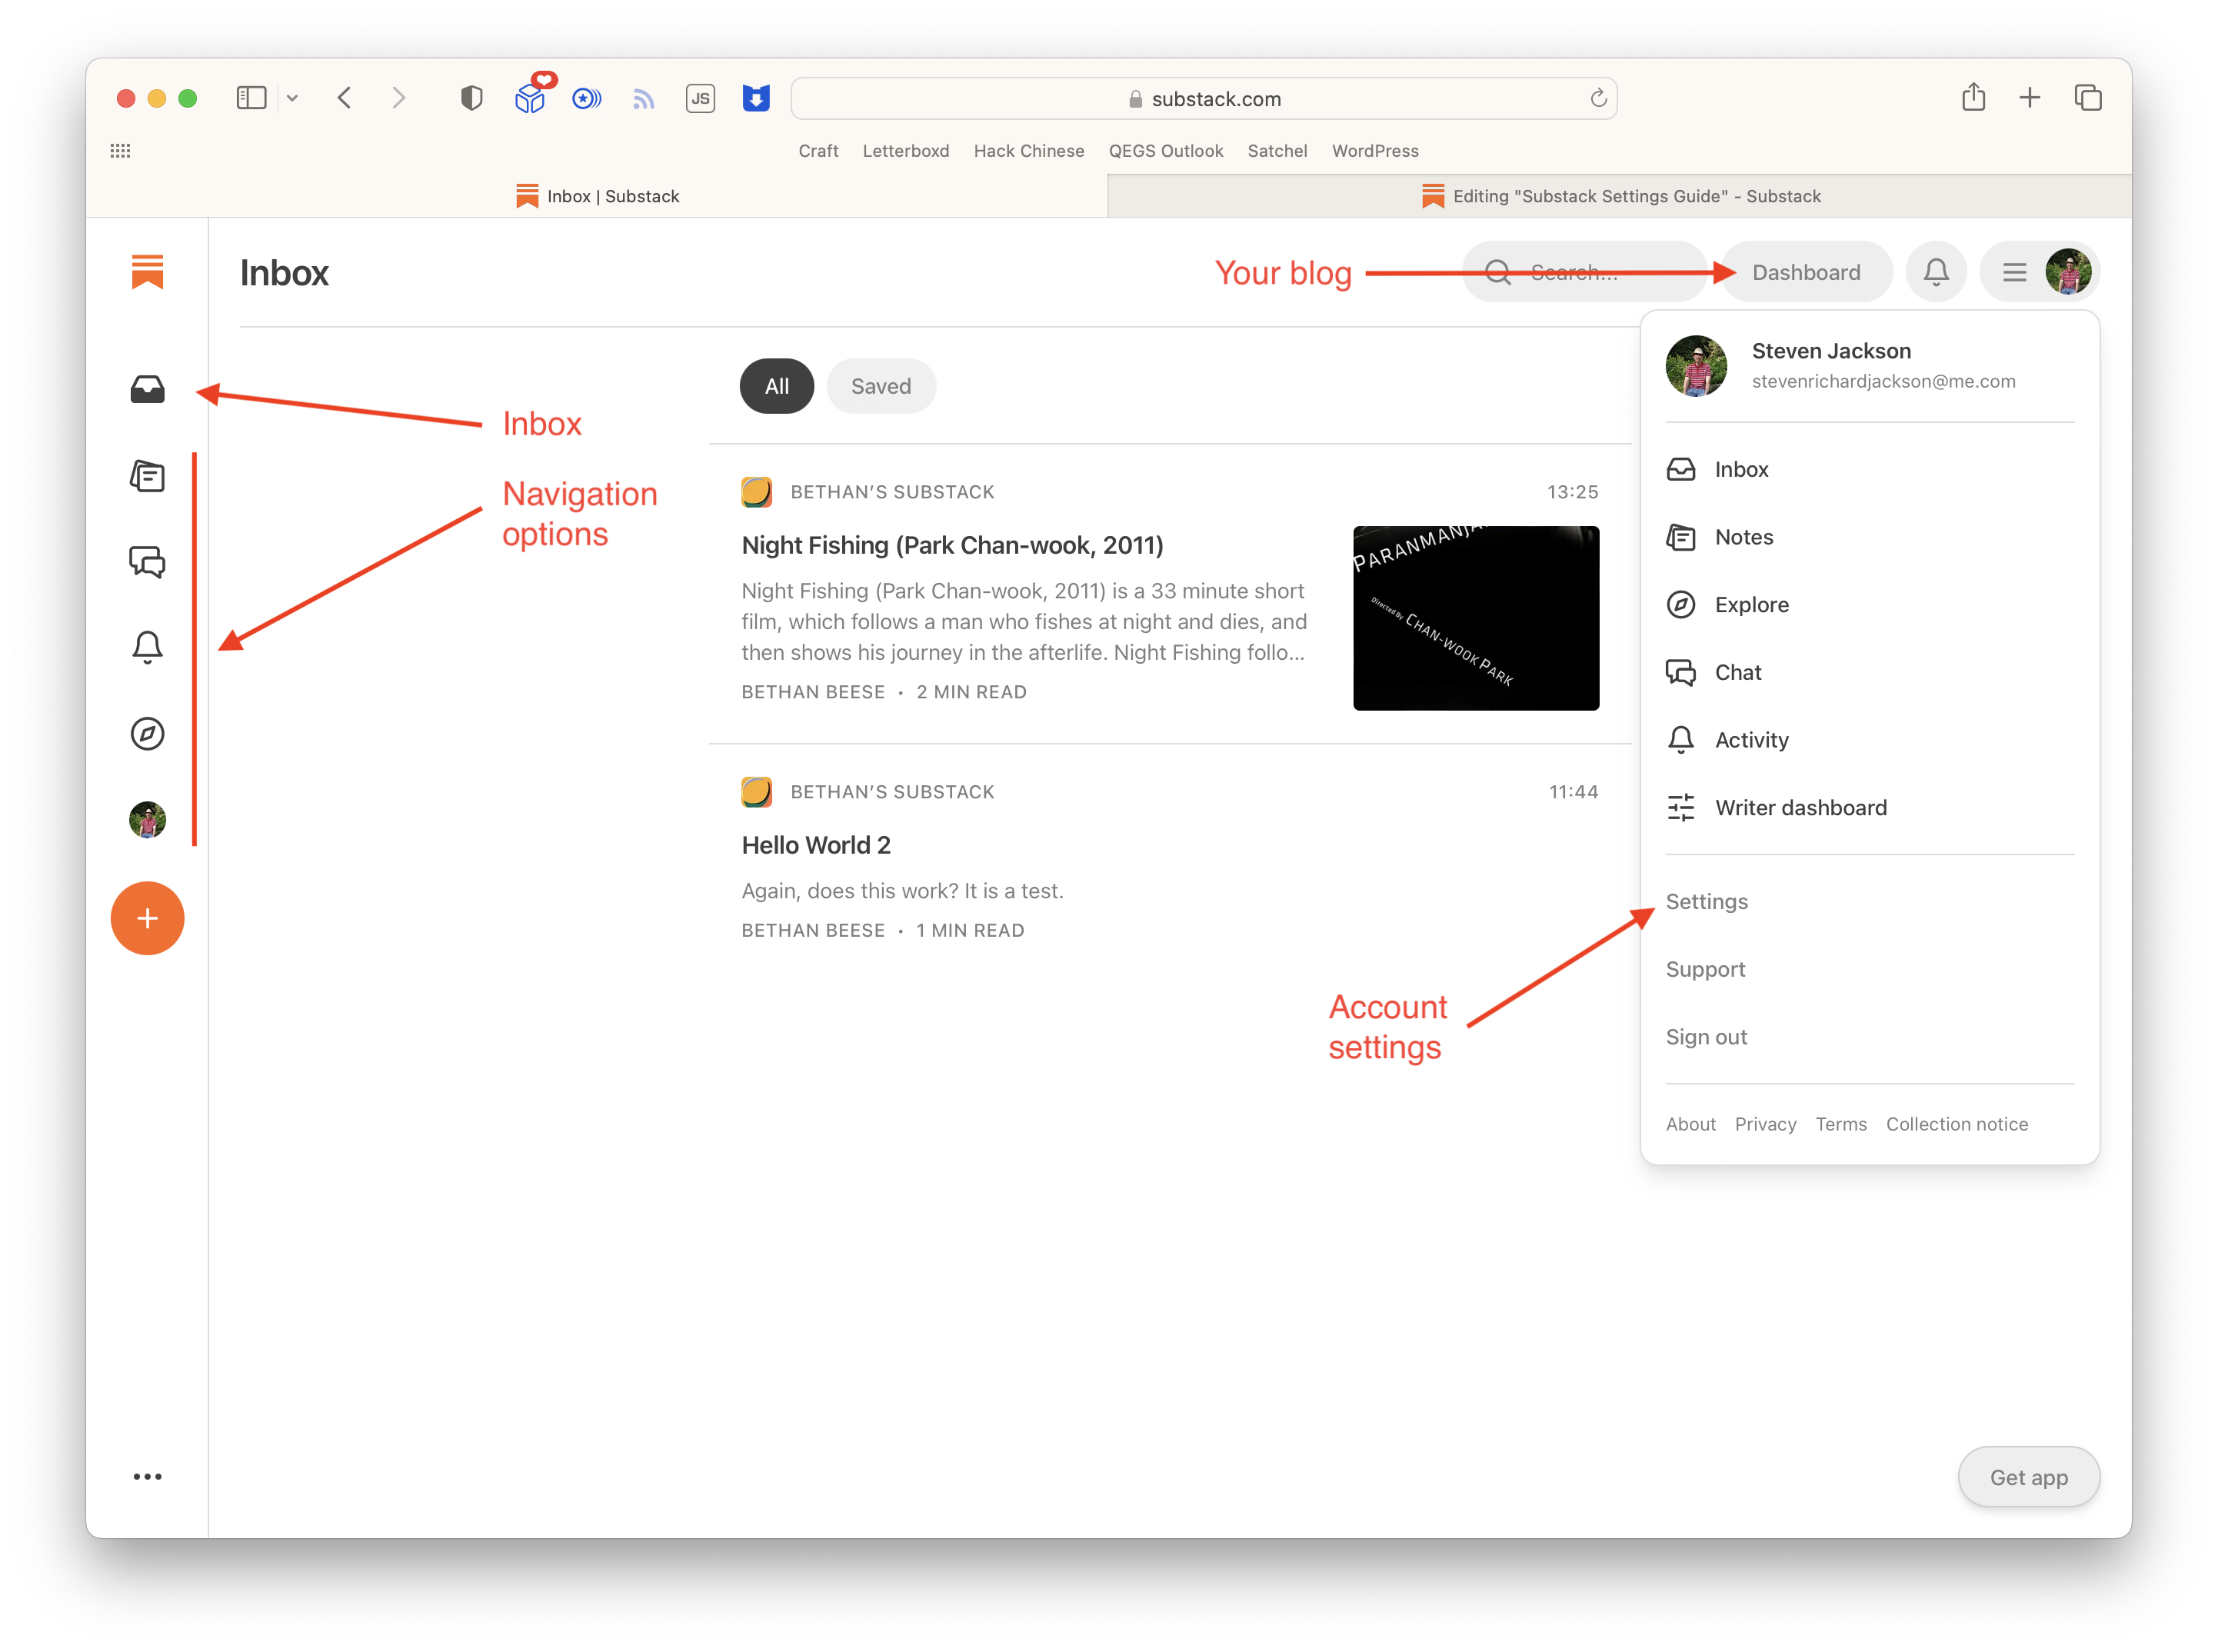The width and height of the screenshot is (2218, 1652).
Task: Click Bethan's Substack label on the 13:25 post
Action: [892, 492]
